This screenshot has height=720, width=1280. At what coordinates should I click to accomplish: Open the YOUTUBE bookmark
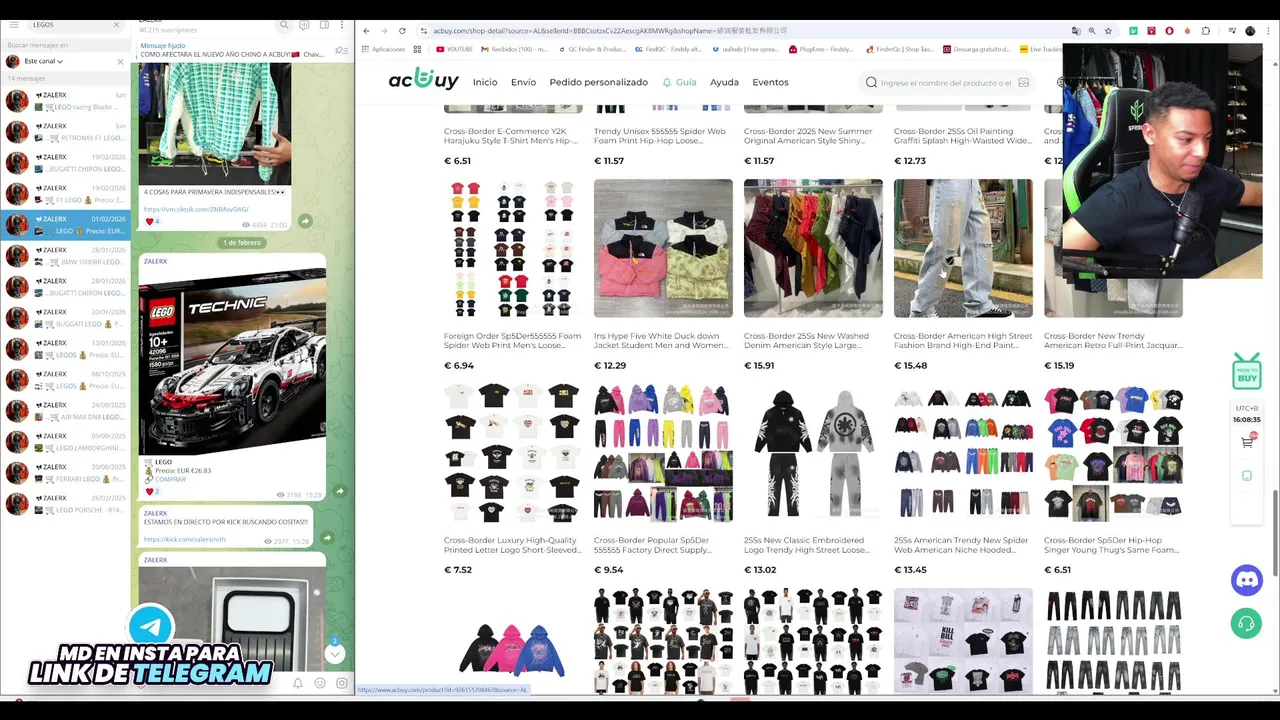[x=454, y=49]
